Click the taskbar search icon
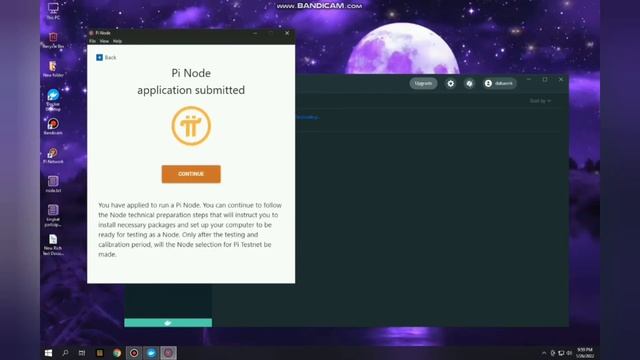 coord(65,353)
